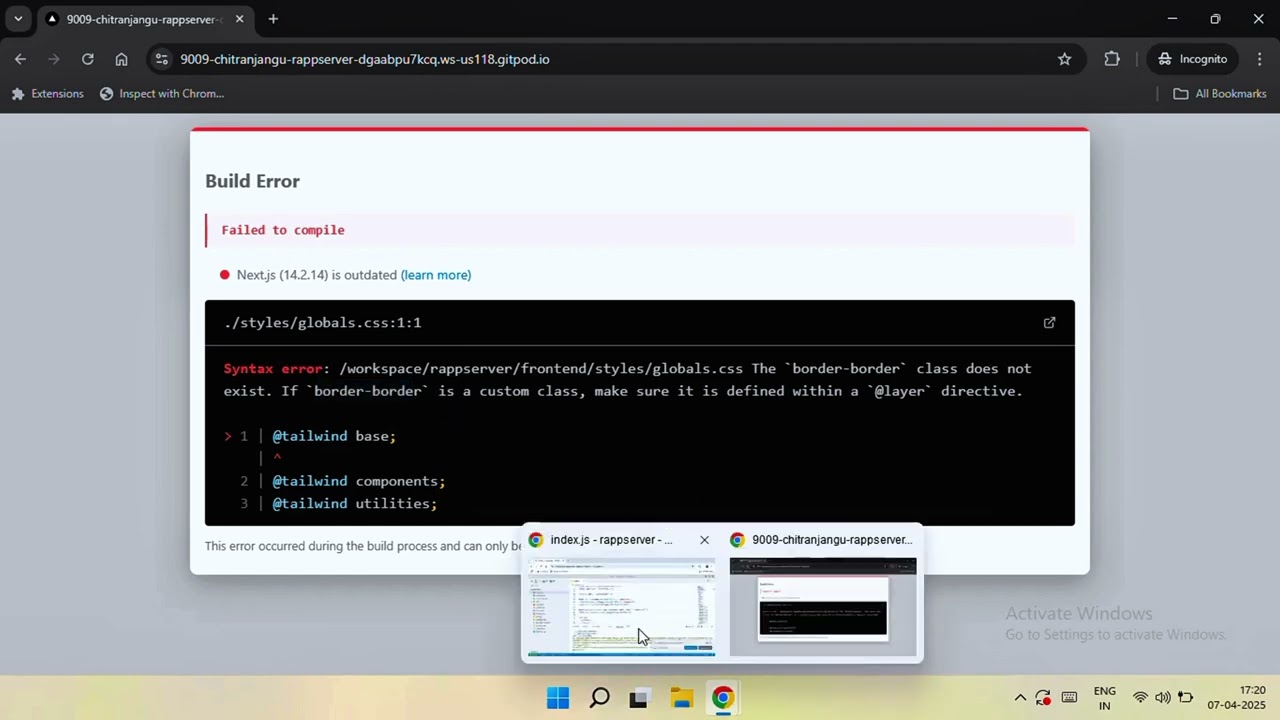Open the Incognito profile button
Viewport: 1280px width, 720px height.
(1192, 59)
